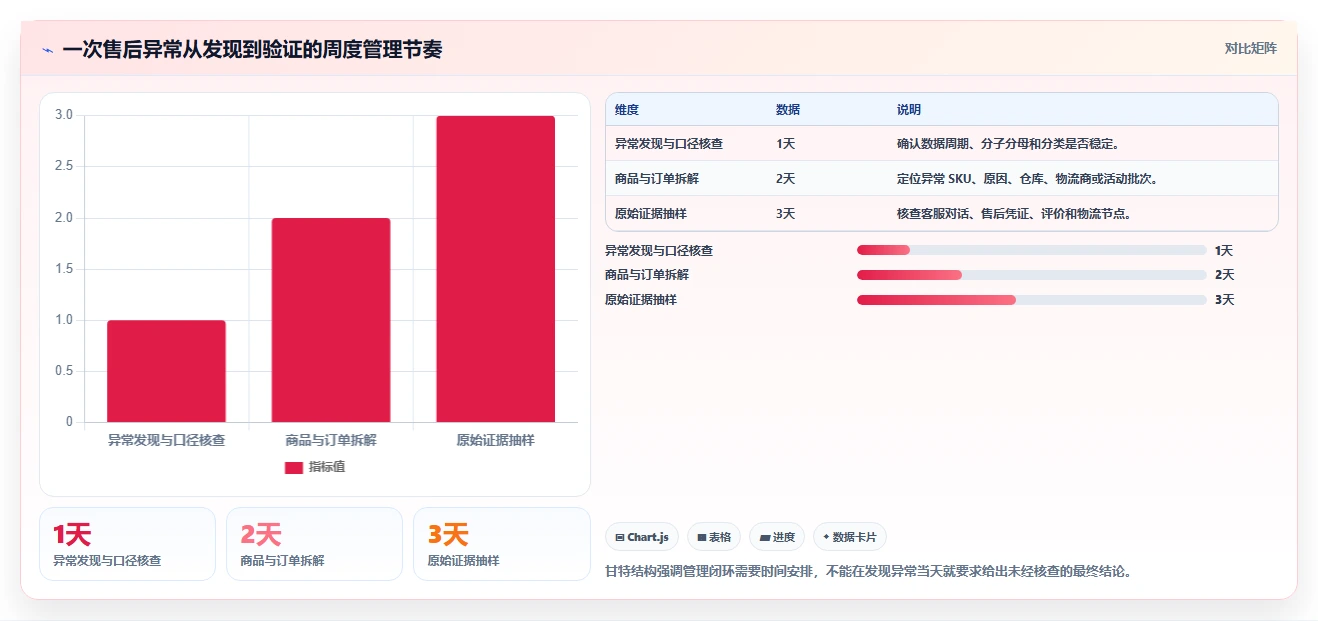
Task: Select table cell 商品与订单拆解
Action: pos(656,179)
